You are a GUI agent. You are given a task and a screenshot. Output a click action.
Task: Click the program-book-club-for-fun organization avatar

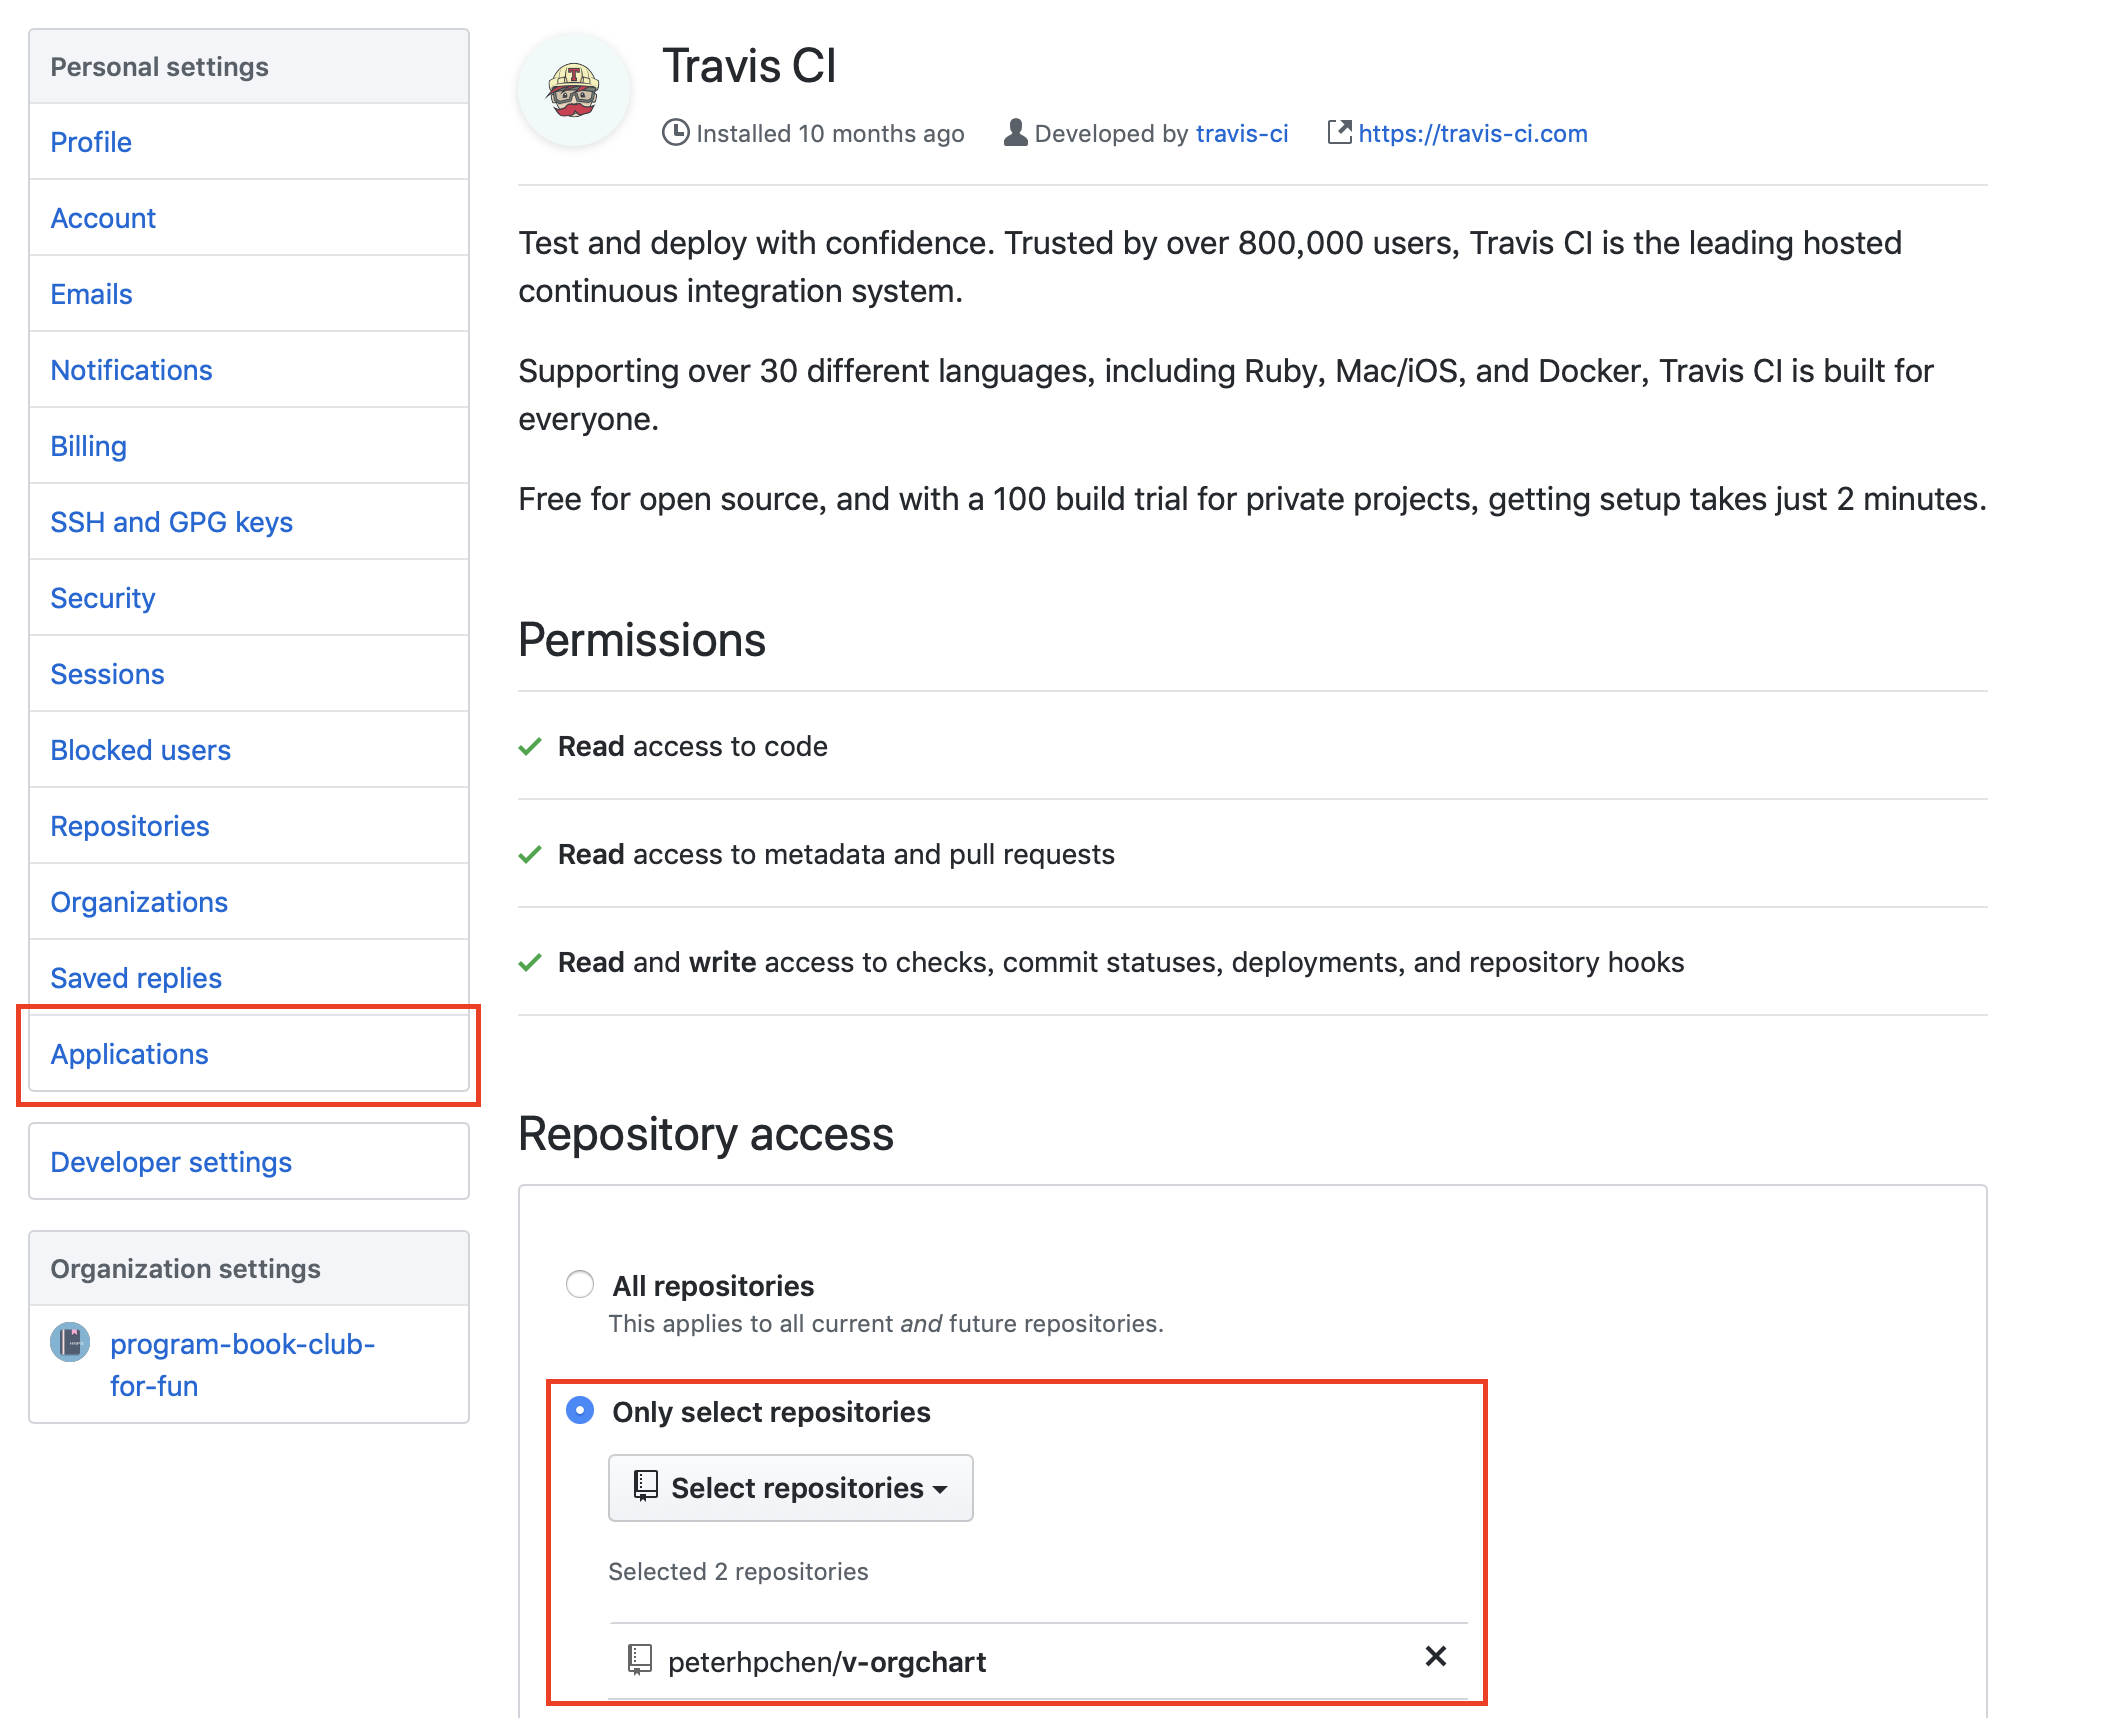pyautogui.click(x=70, y=1342)
